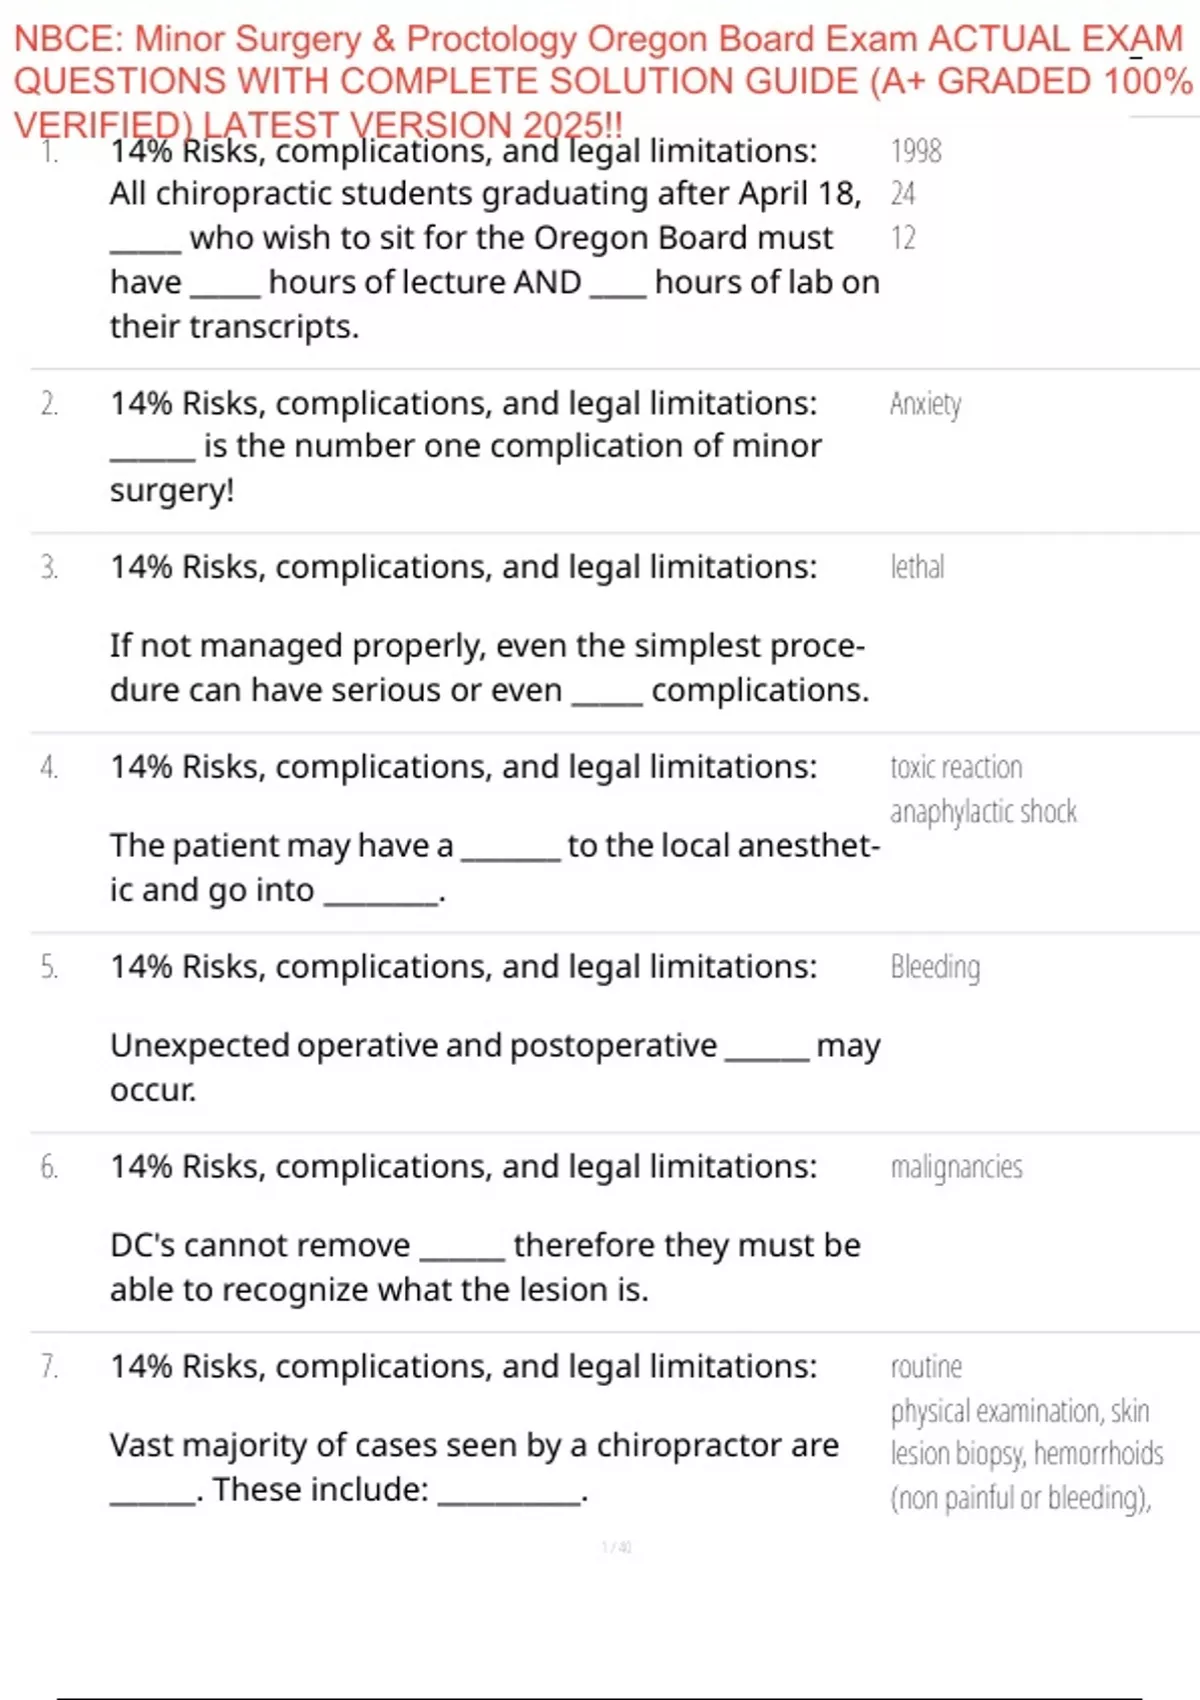The image size is (1200, 1700).
Task: Click the "malignancies" answer text
Action: (x=956, y=1167)
